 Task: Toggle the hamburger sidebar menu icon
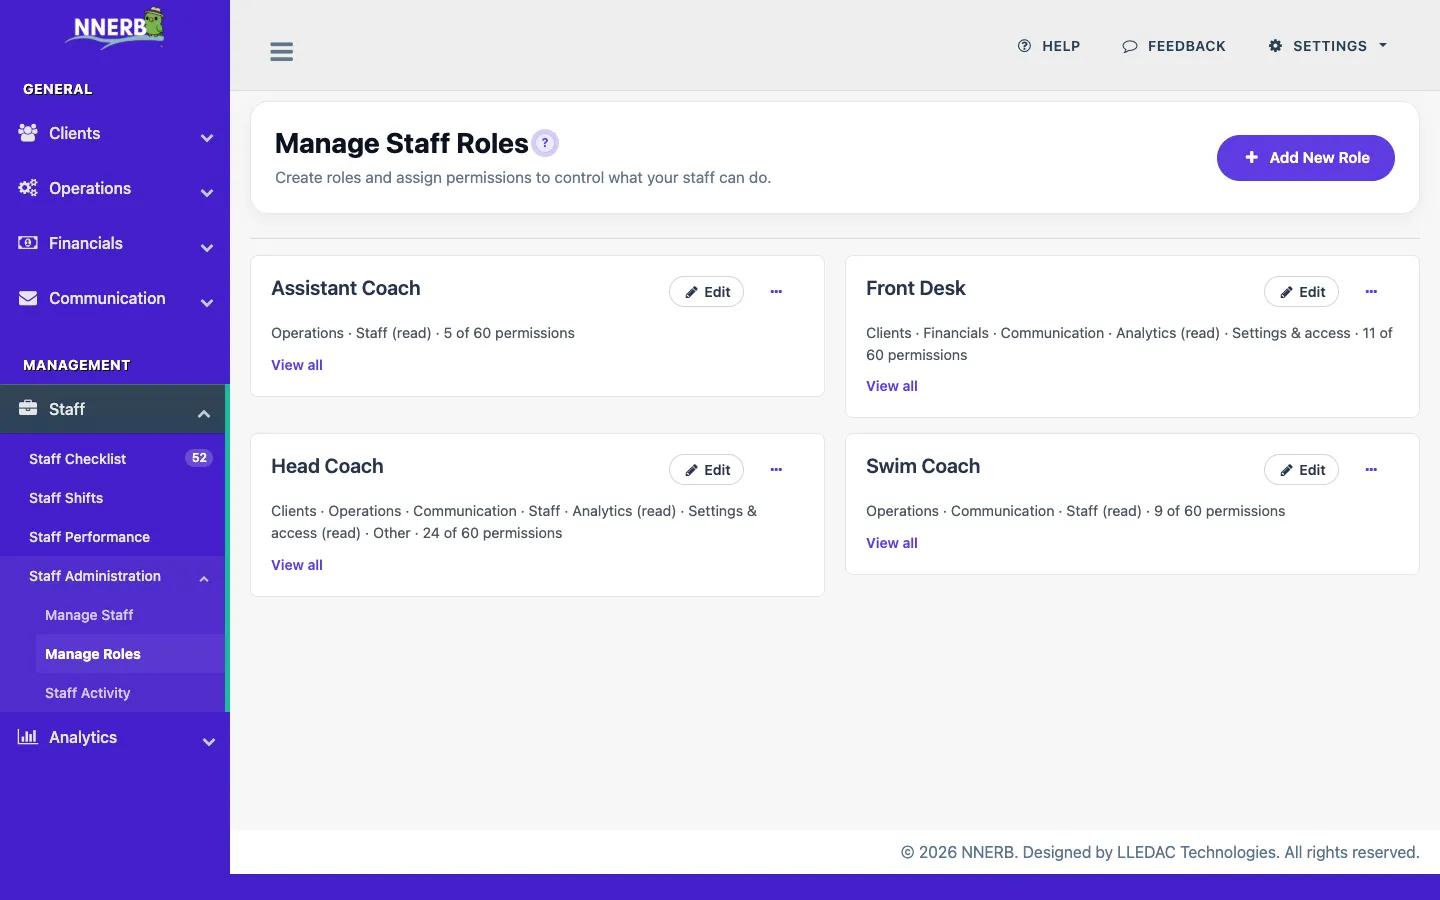(282, 52)
